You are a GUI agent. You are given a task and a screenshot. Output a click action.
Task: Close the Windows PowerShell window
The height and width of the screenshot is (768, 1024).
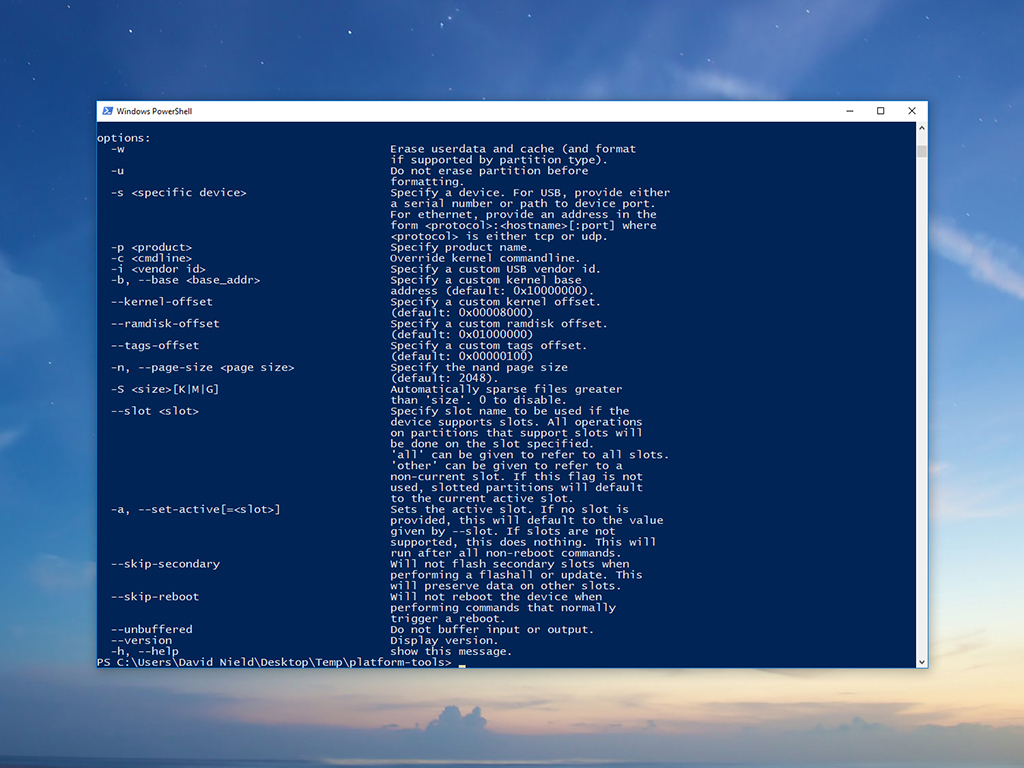(912, 111)
